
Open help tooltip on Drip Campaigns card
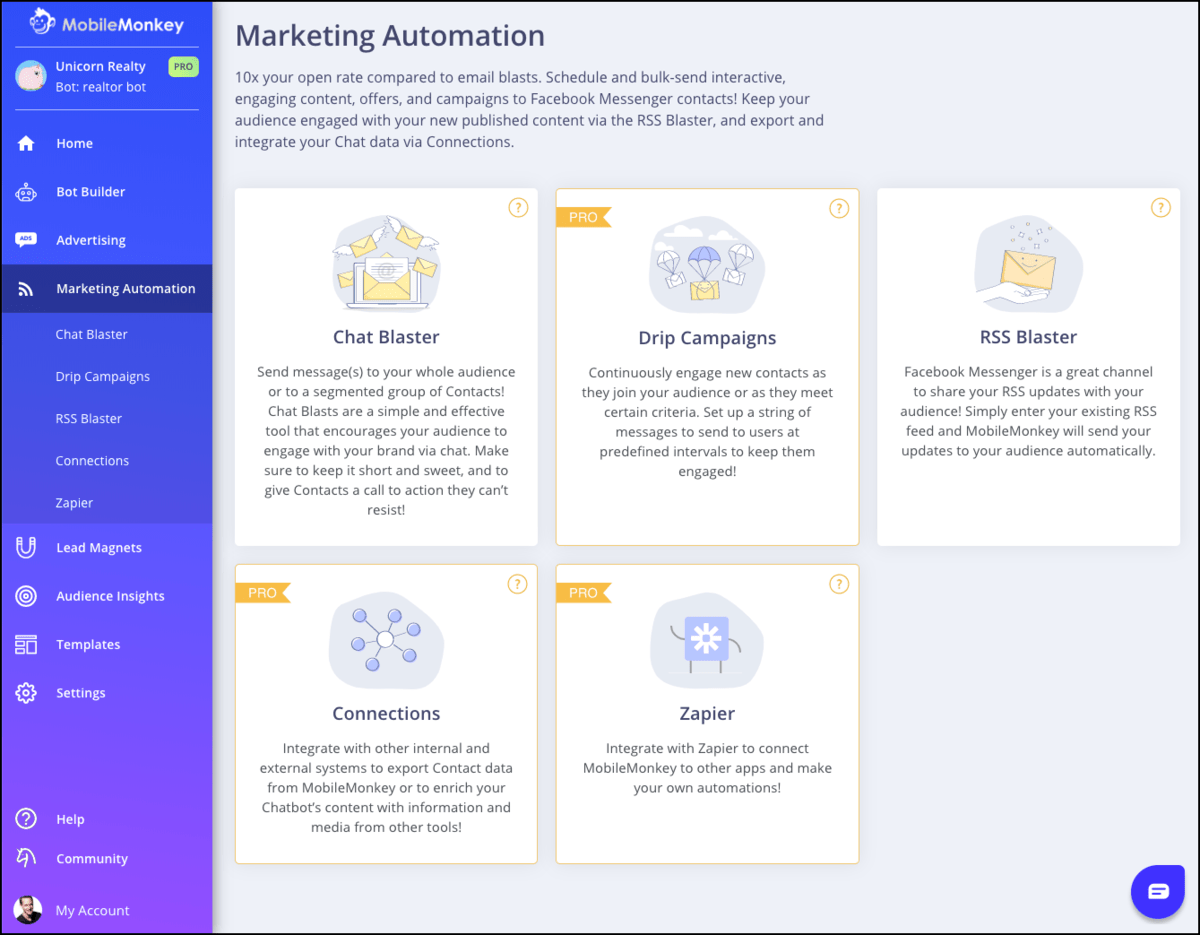point(839,208)
